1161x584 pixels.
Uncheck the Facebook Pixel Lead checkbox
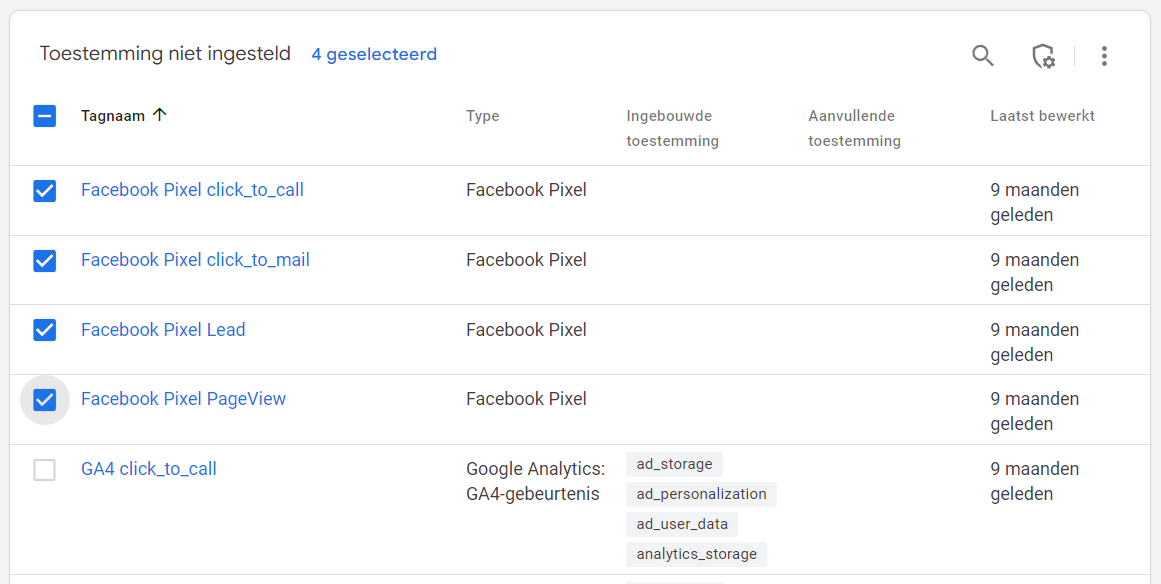45,330
